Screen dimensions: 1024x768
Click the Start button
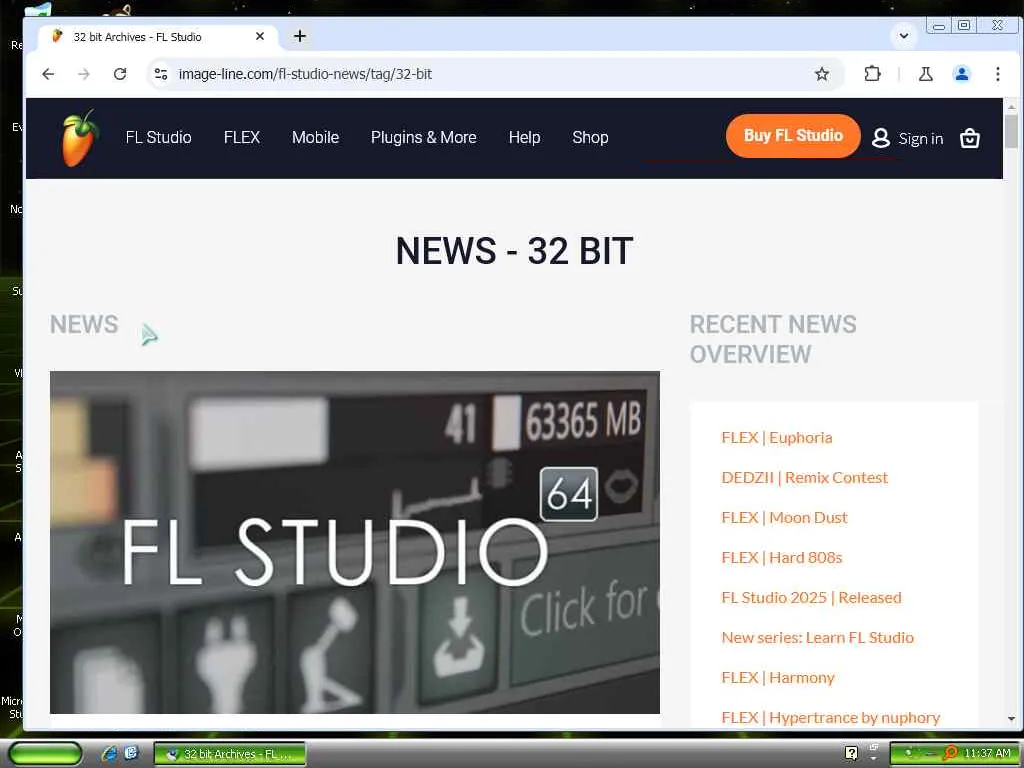click(44, 754)
